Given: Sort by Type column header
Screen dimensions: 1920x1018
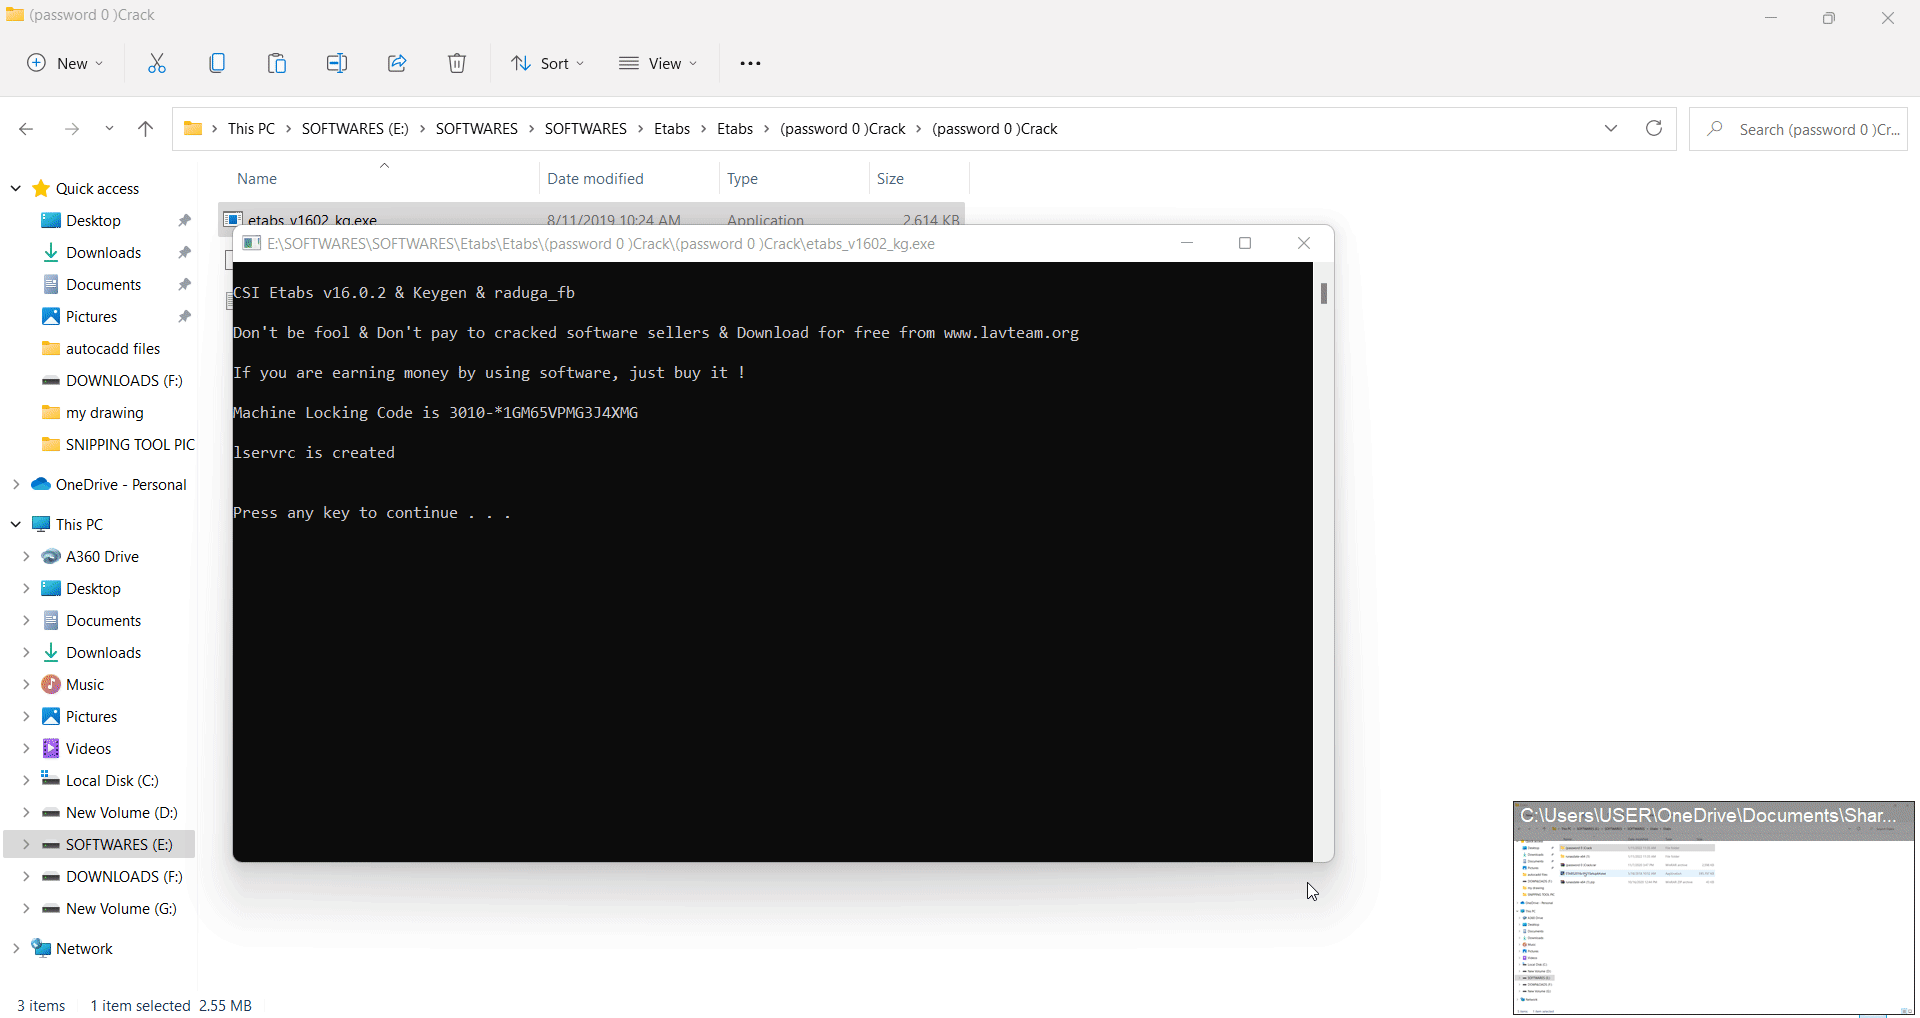Looking at the screenshot, I should click(x=742, y=179).
